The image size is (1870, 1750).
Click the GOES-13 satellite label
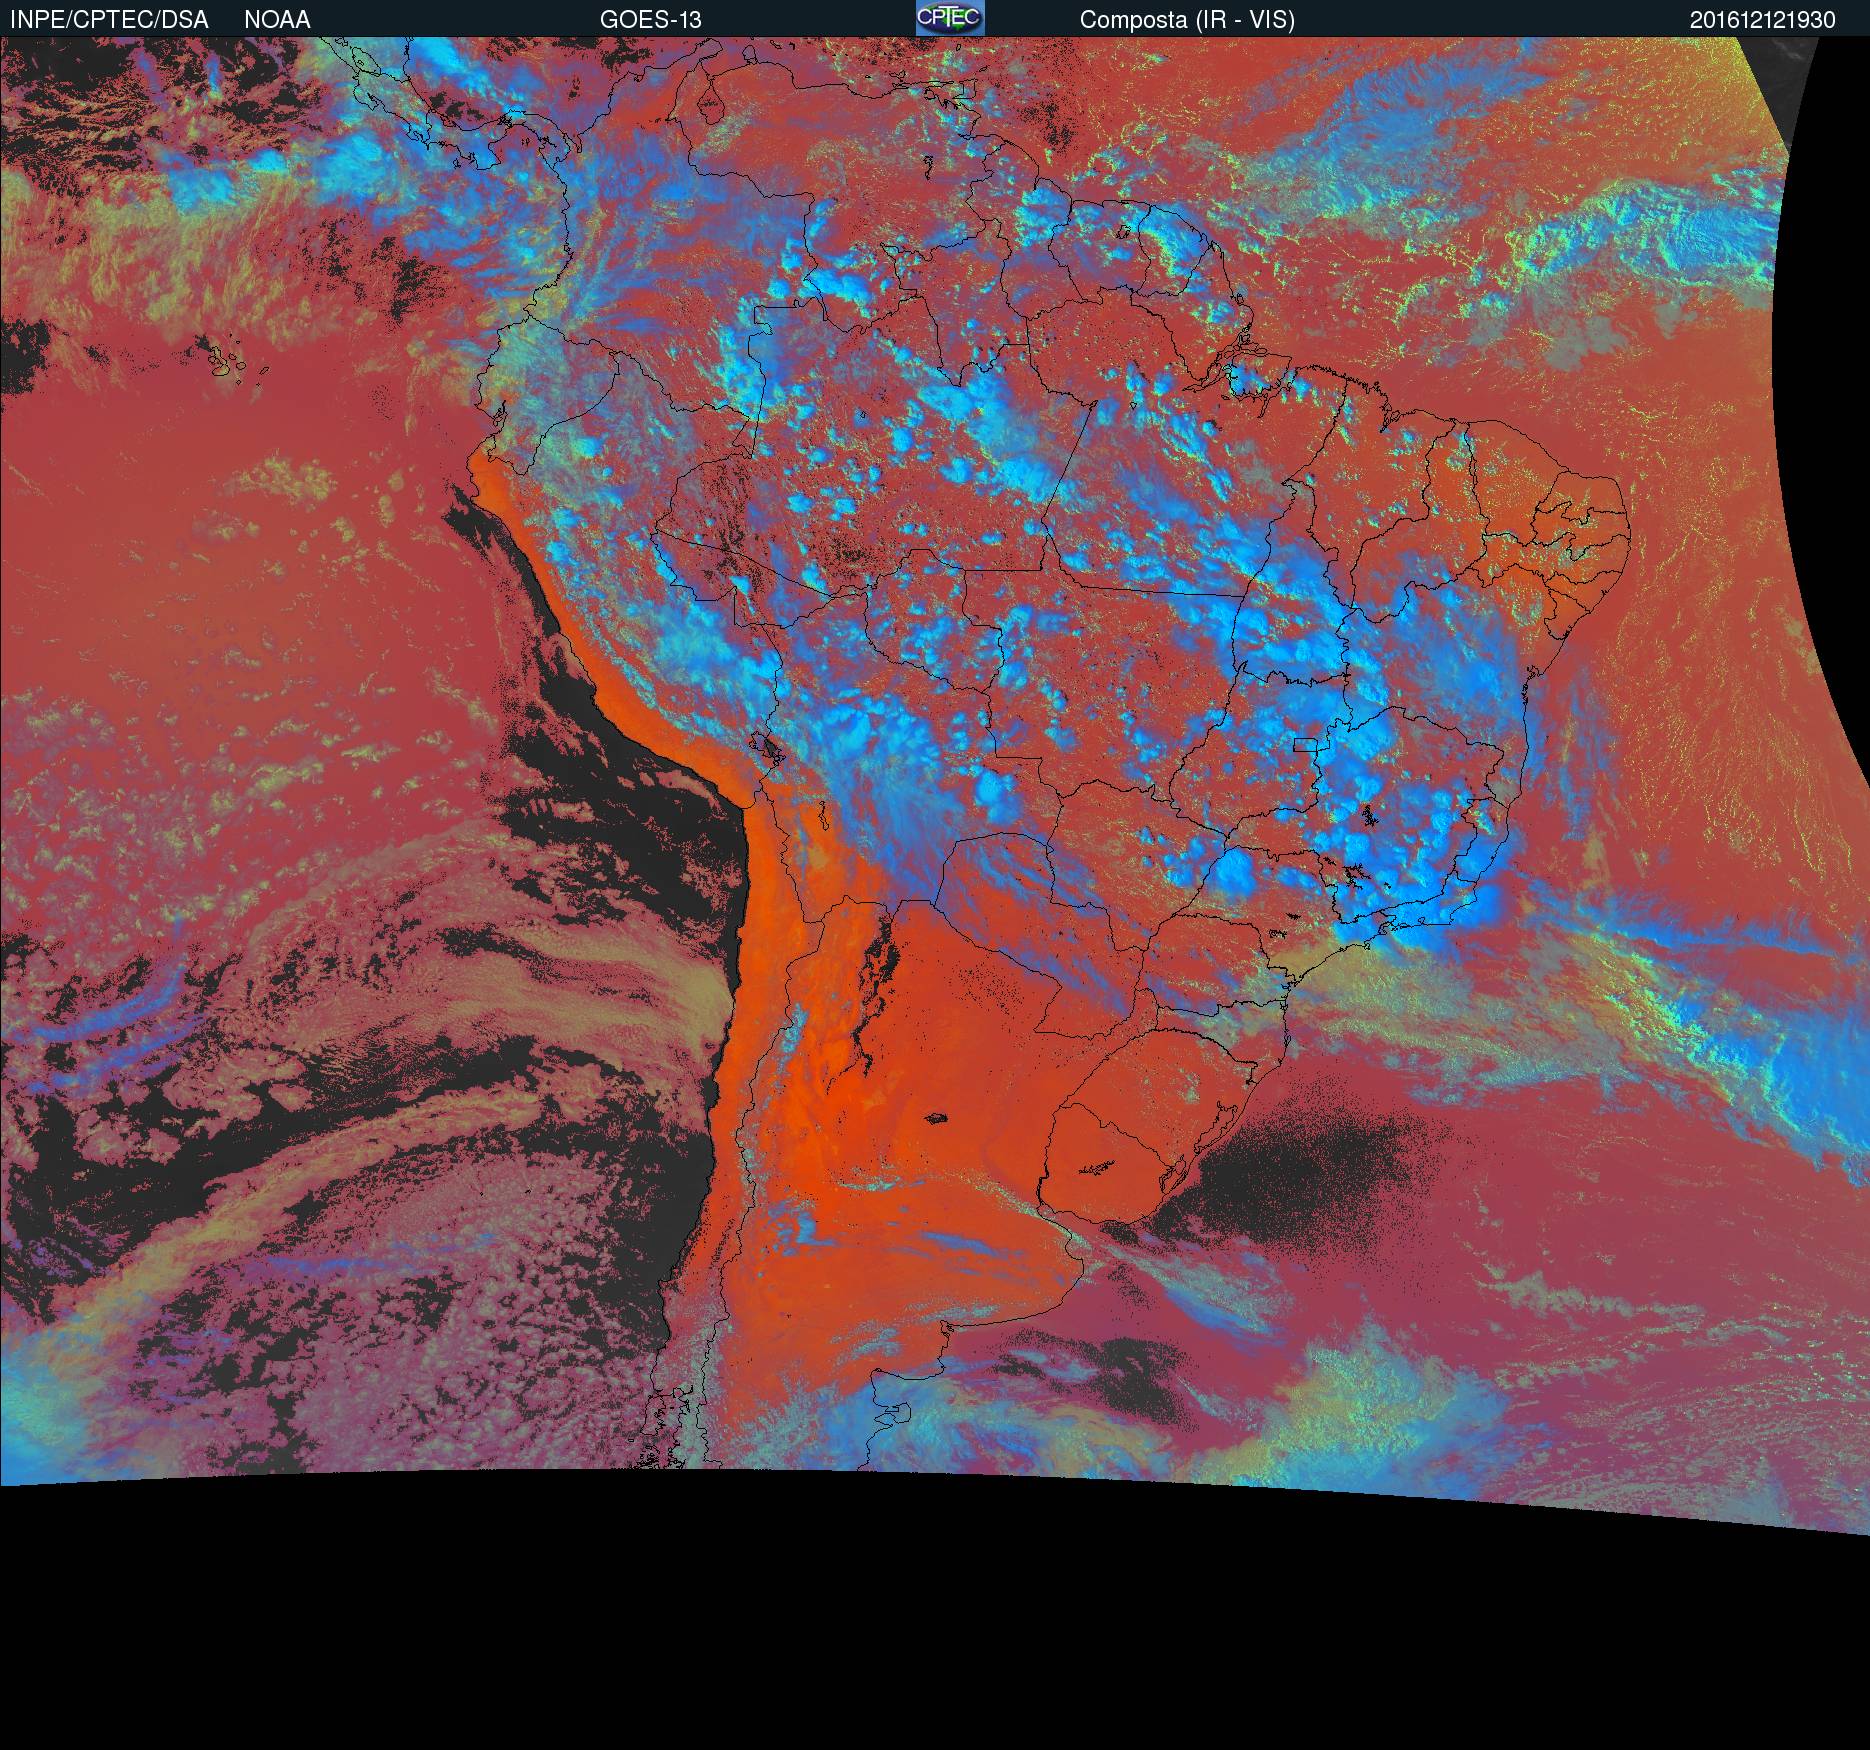pos(651,20)
